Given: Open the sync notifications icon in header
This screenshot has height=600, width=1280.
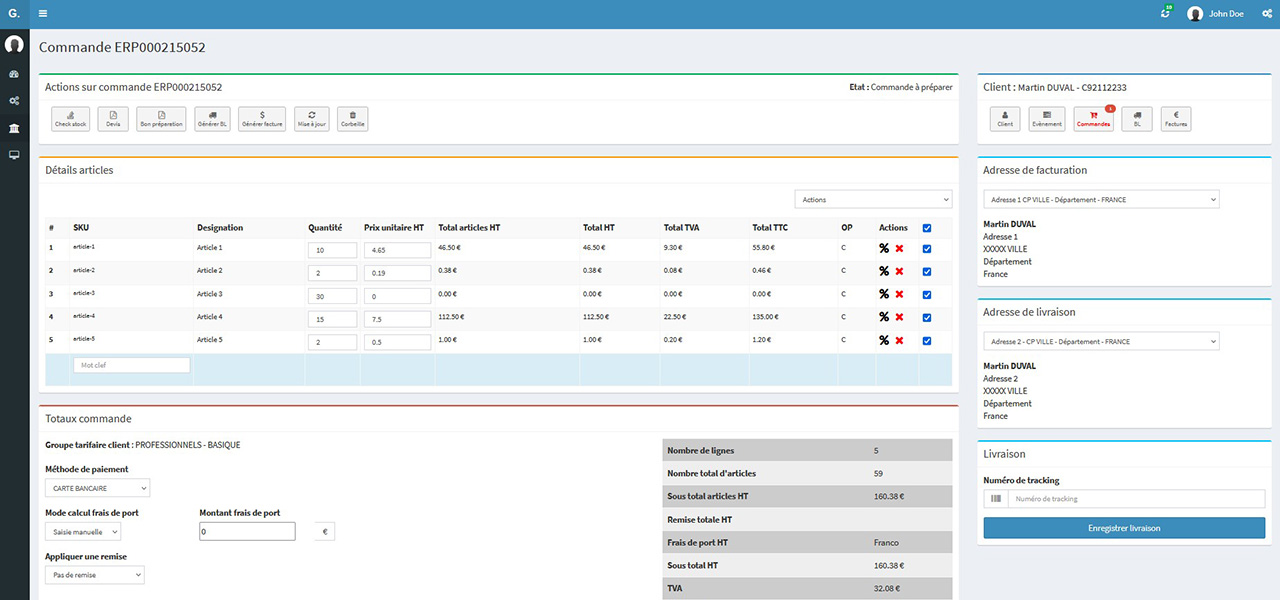Looking at the screenshot, I should point(1165,14).
